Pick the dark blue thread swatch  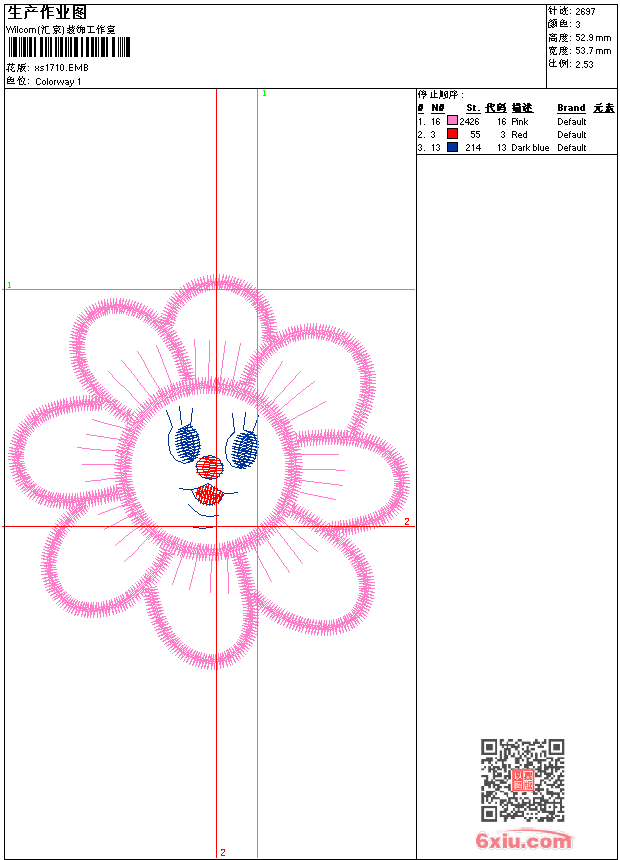coord(452,147)
